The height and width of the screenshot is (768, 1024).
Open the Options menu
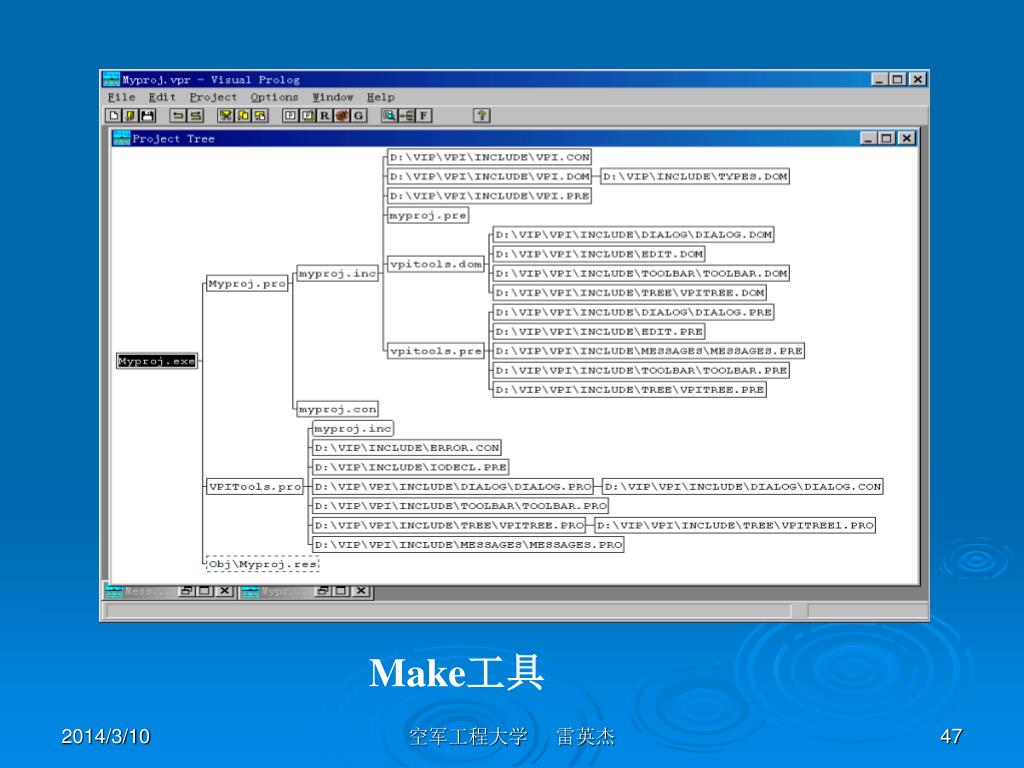[x=274, y=97]
